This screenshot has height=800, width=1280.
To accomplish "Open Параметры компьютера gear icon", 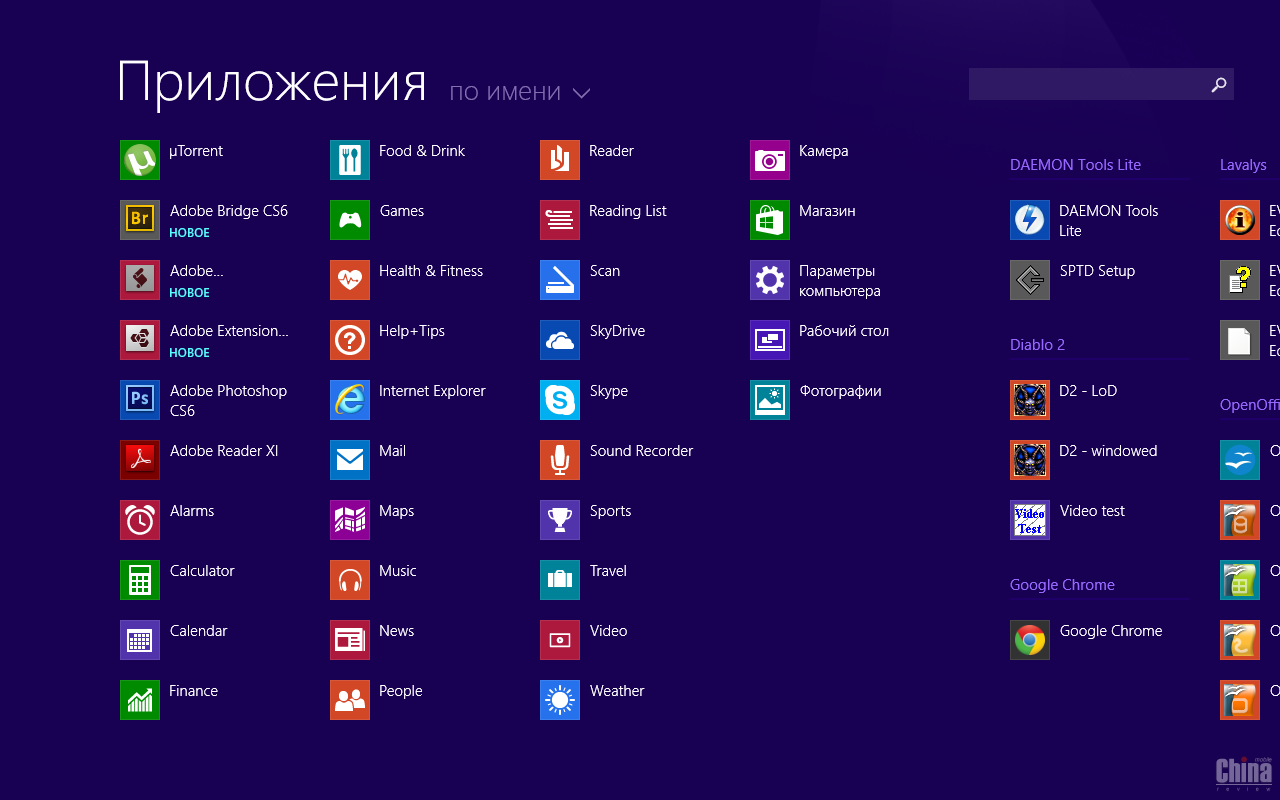I will click(770, 280).
